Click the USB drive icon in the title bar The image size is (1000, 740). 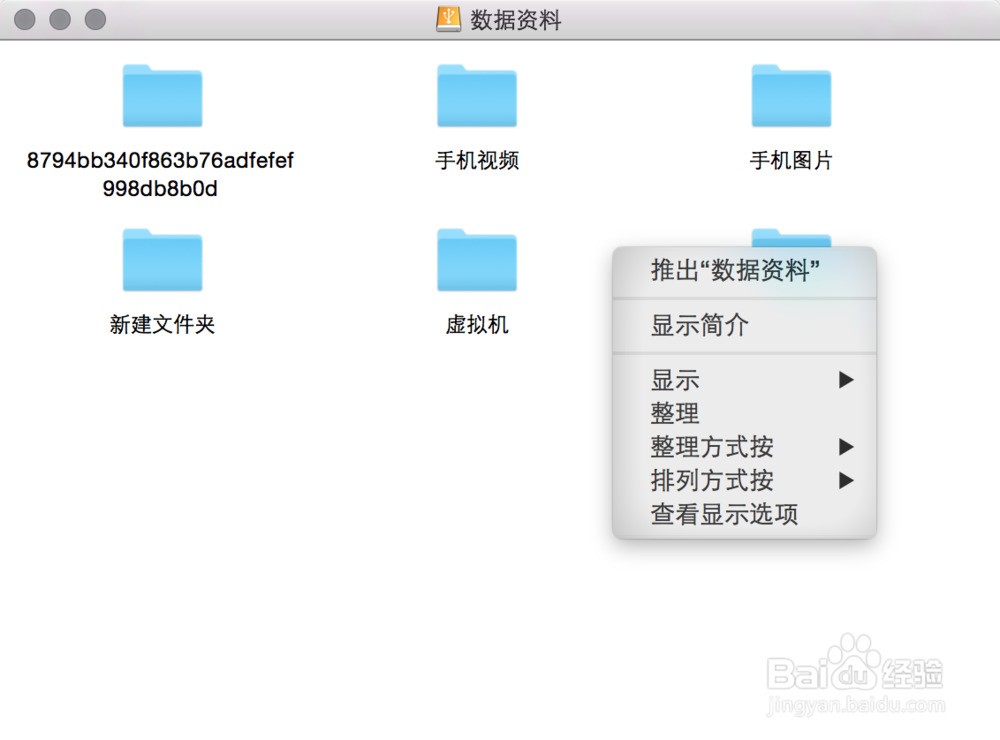(446, 18)
